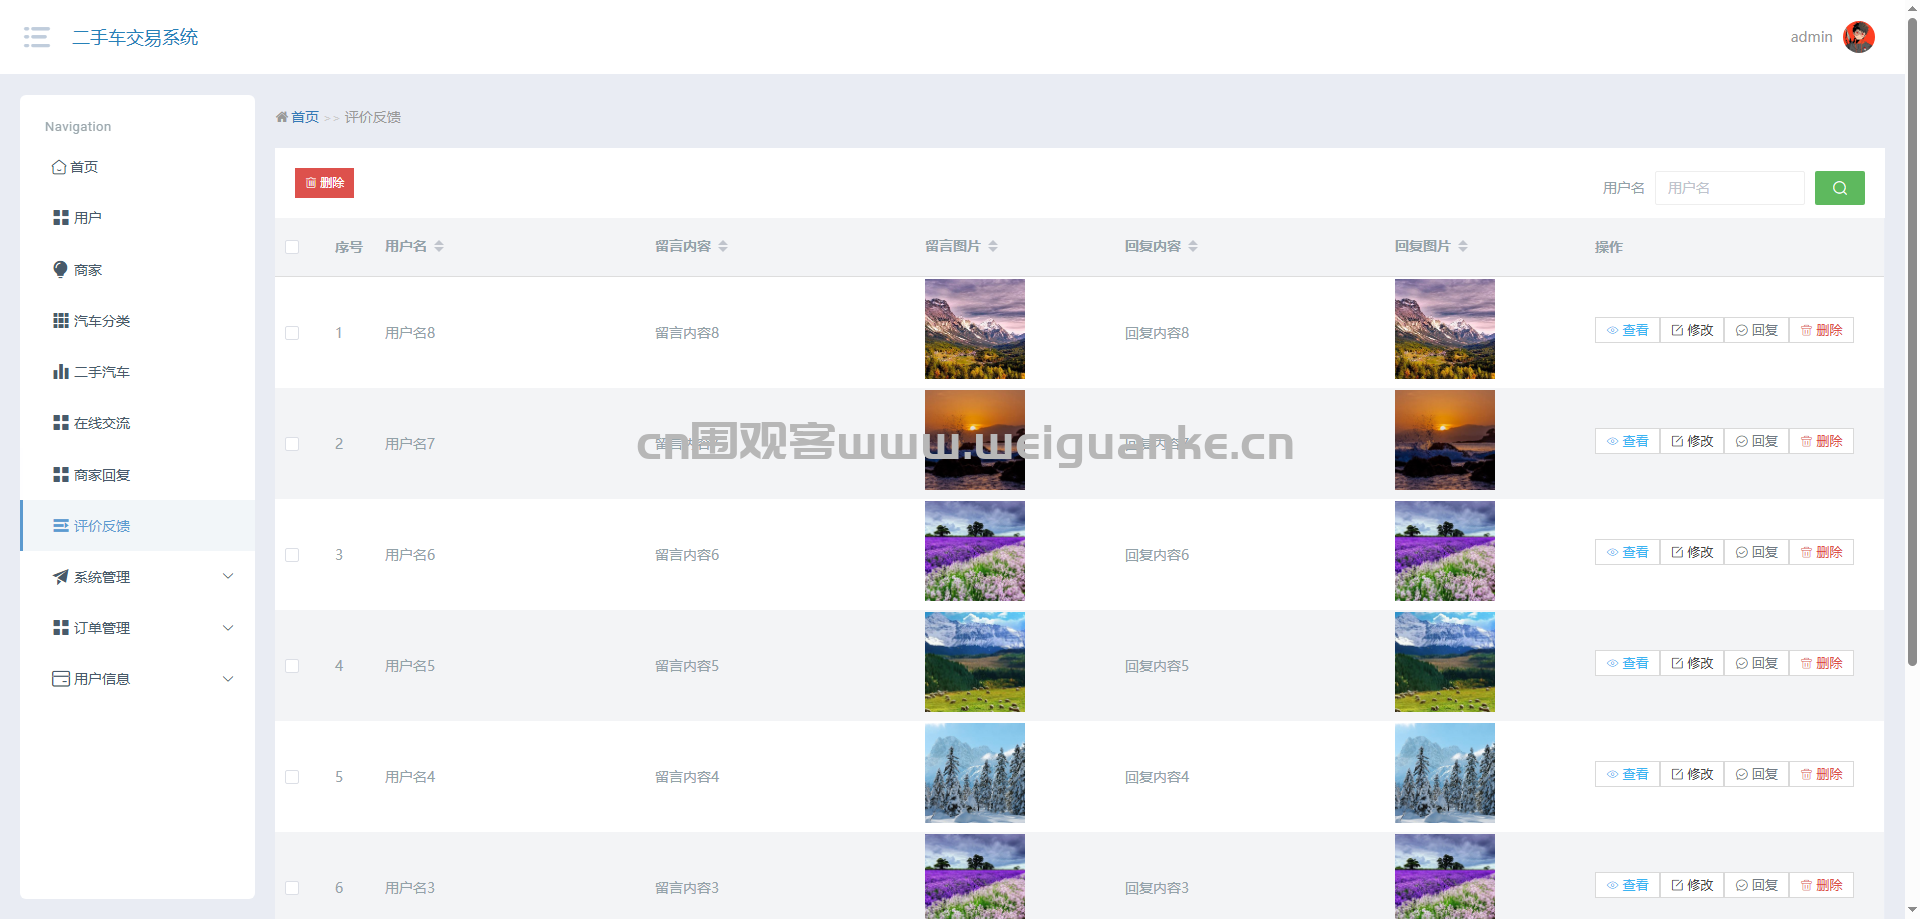Screen dimensions: 1920x919
Task: Sort by 留言内容 column arrows
Action: (723, 246)
